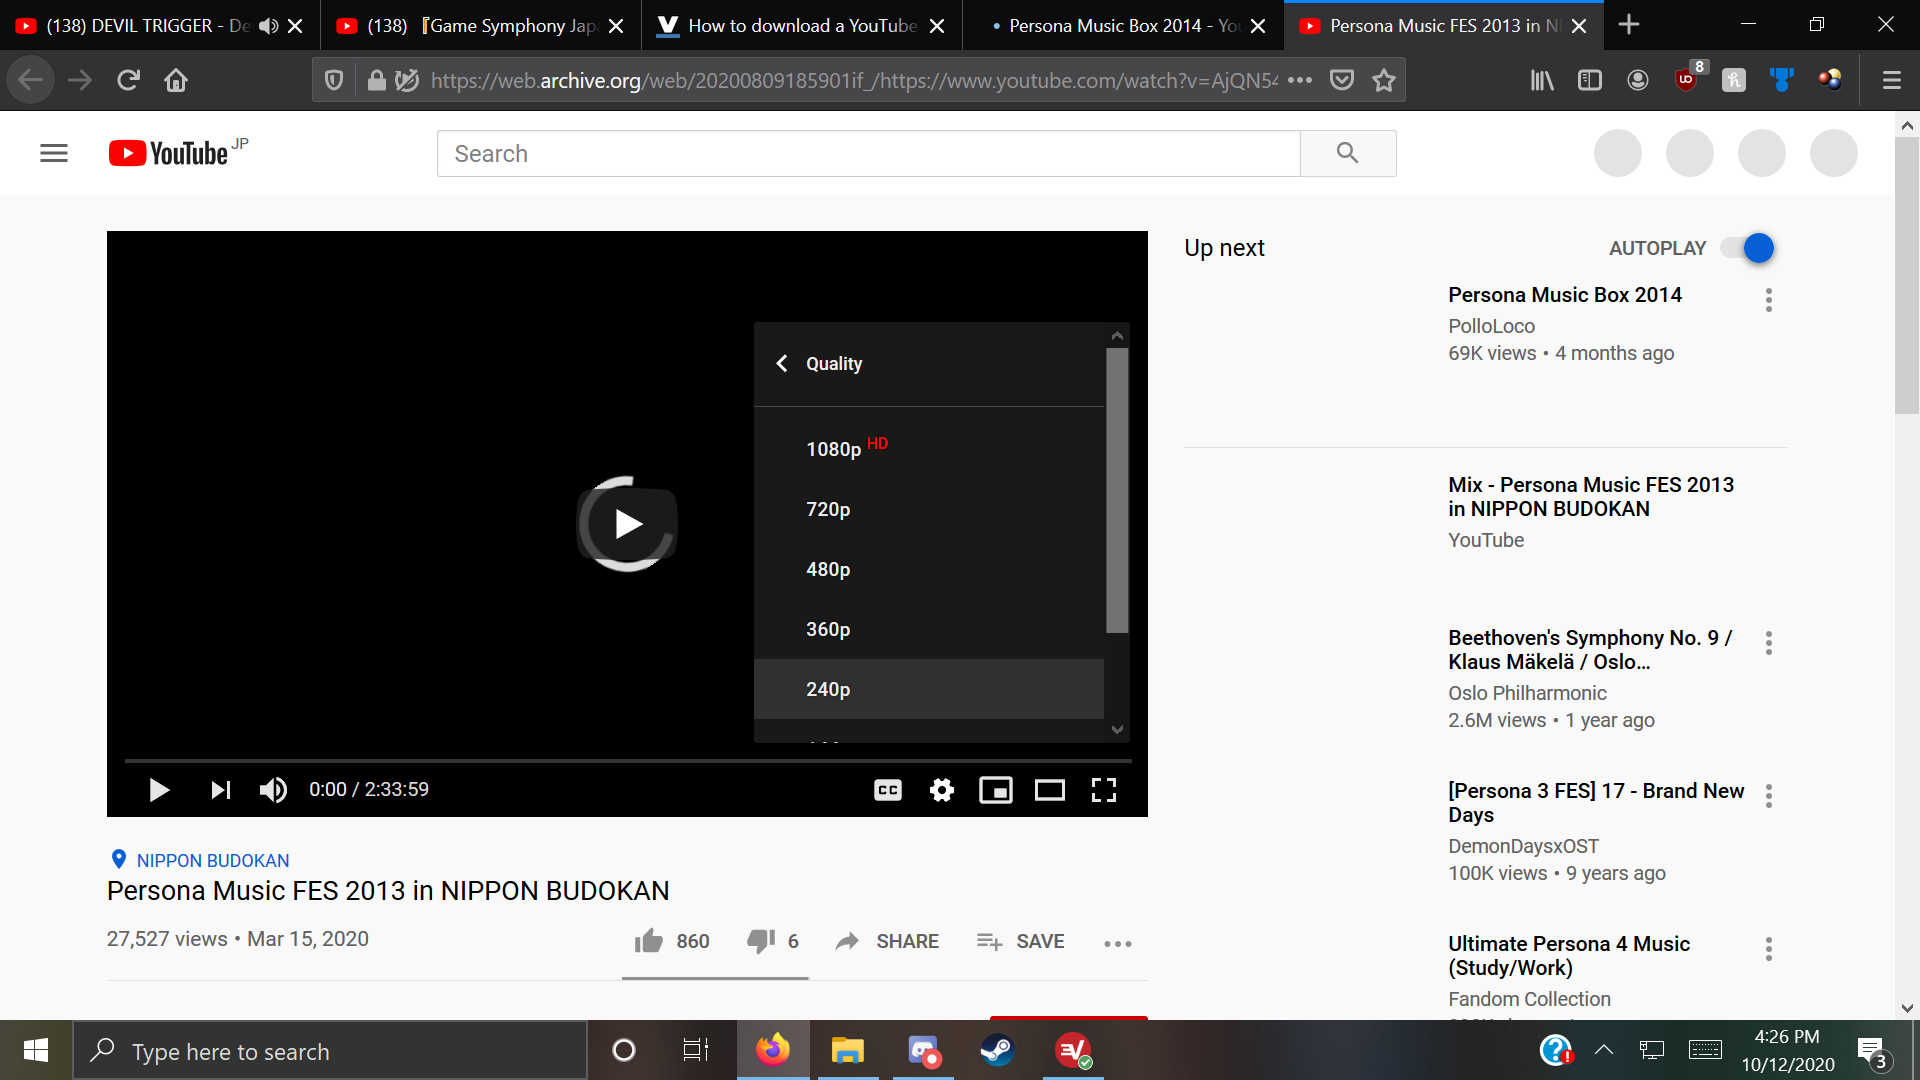The width and height of the screenshot is (1920, 1080).
Task: Dislike the video with thumbs down
Action: pos(761,941)
